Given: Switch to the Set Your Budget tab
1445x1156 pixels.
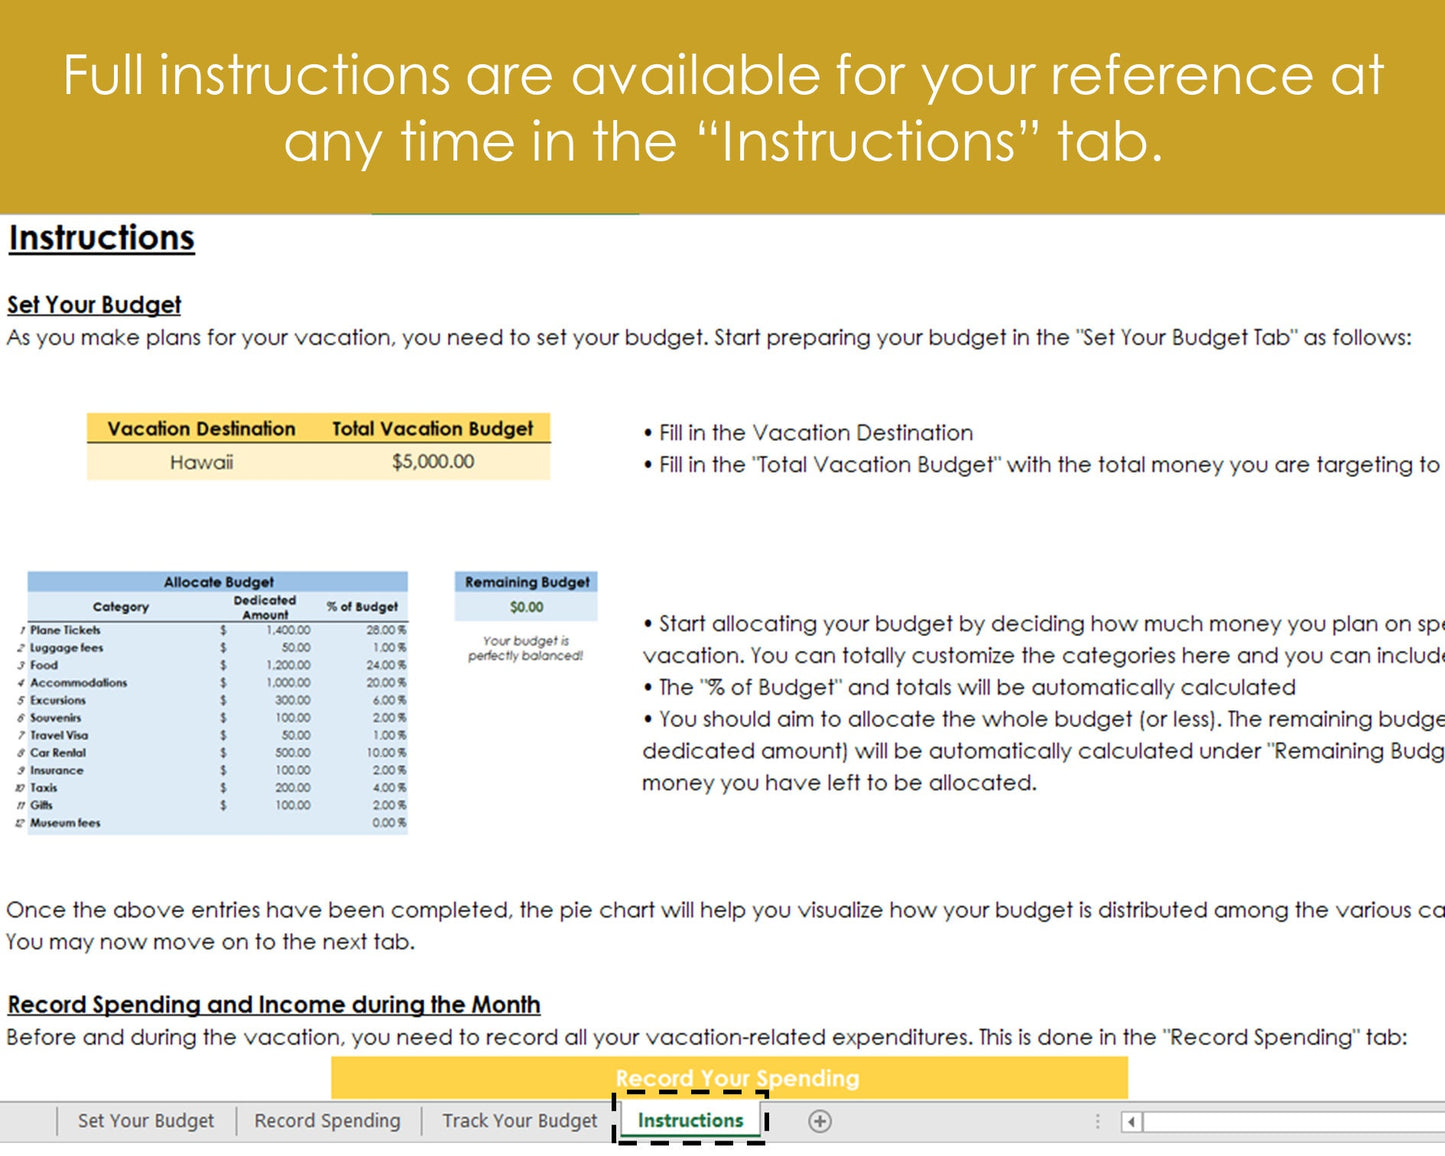Looking at the screenshot, I should tap(144, 1121).
